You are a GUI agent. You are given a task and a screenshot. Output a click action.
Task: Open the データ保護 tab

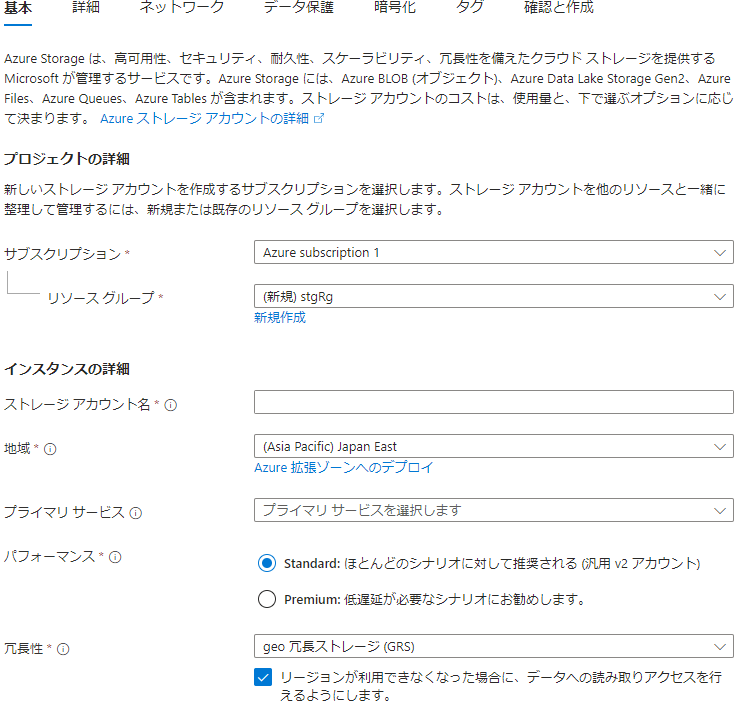point(298,8)
